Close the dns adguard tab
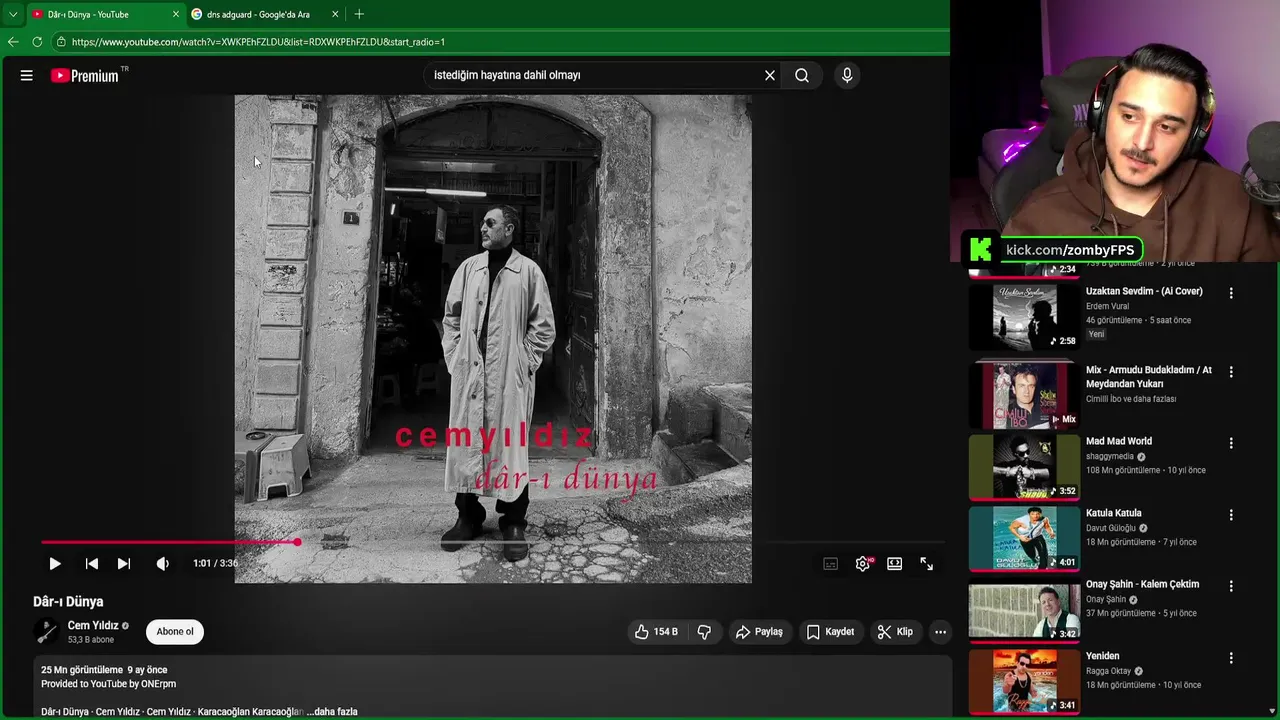 pyautogui.click(x=335, y=14)
